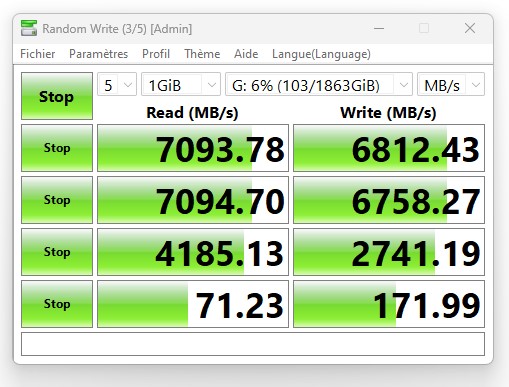The image size is (509, 387).
Task: Close the CrystalDiskMark window
Action: pos(470,29)
